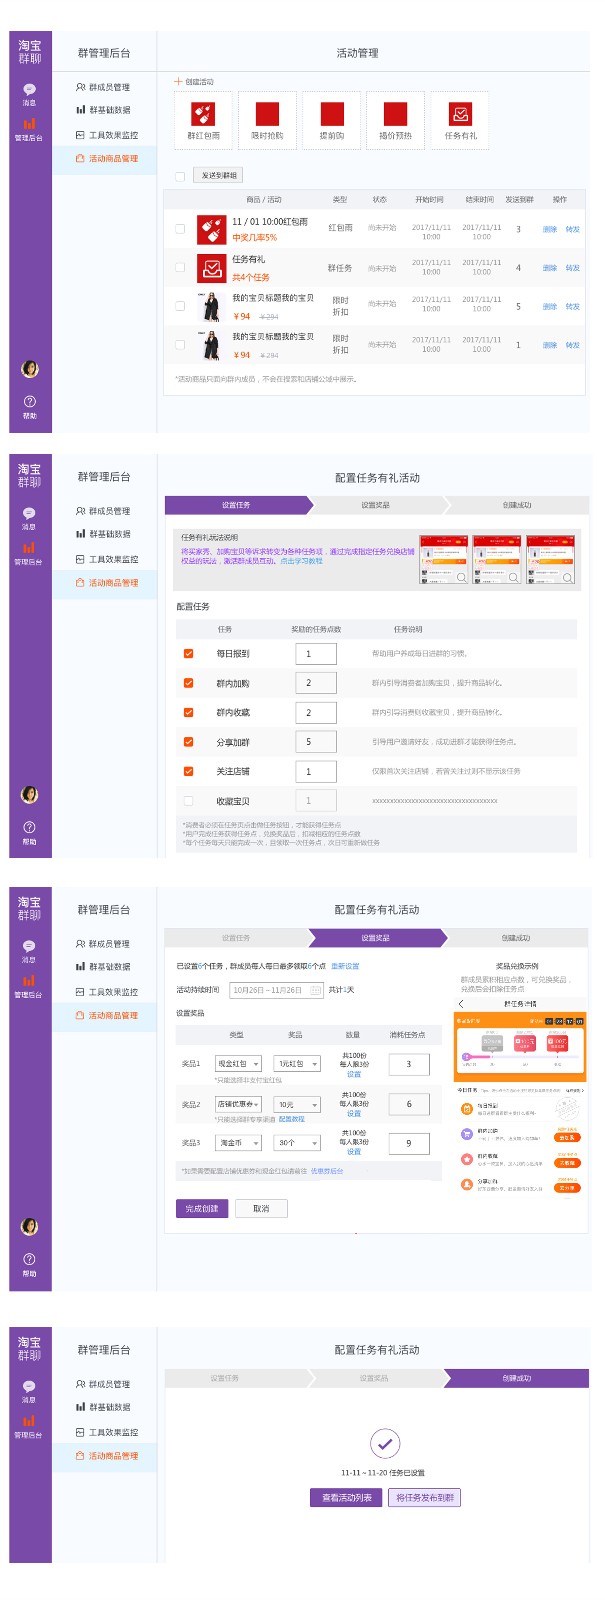Click 奖品3 消耗任务点 input showing 9
The height and width of the screenshot is (1600, 605).
(x=409, y=1143)
